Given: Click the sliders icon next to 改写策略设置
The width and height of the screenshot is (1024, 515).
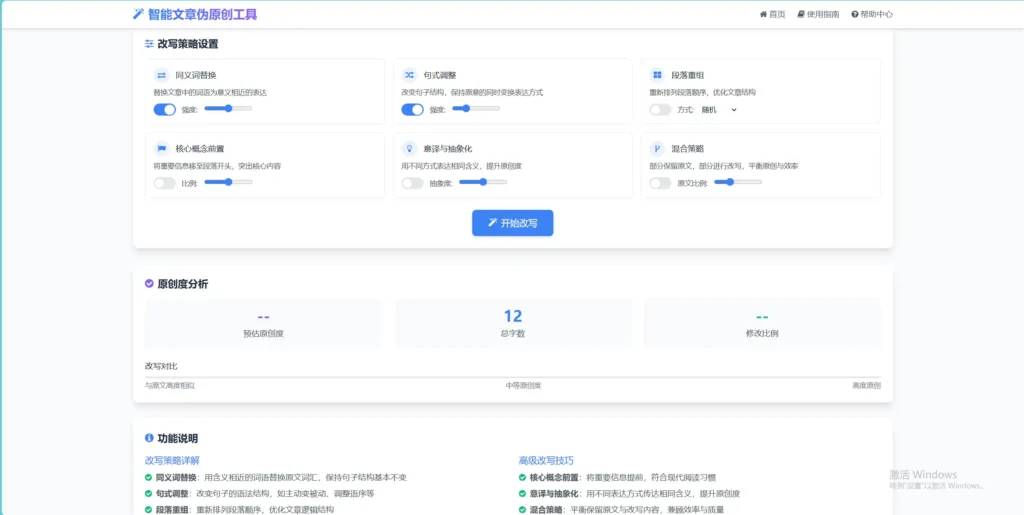Looking at the screenshot, I should click(x=150, y=44).
